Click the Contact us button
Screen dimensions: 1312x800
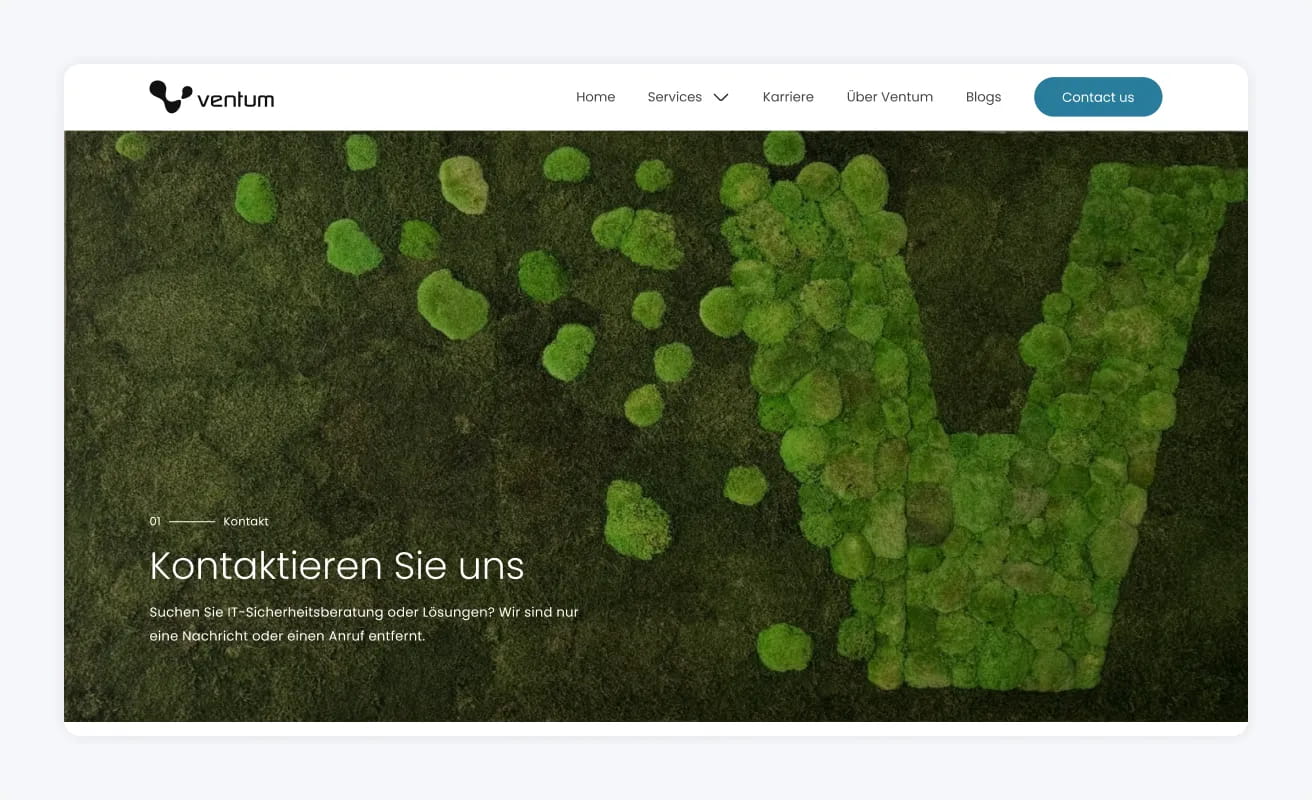(x=1098, y=96)
